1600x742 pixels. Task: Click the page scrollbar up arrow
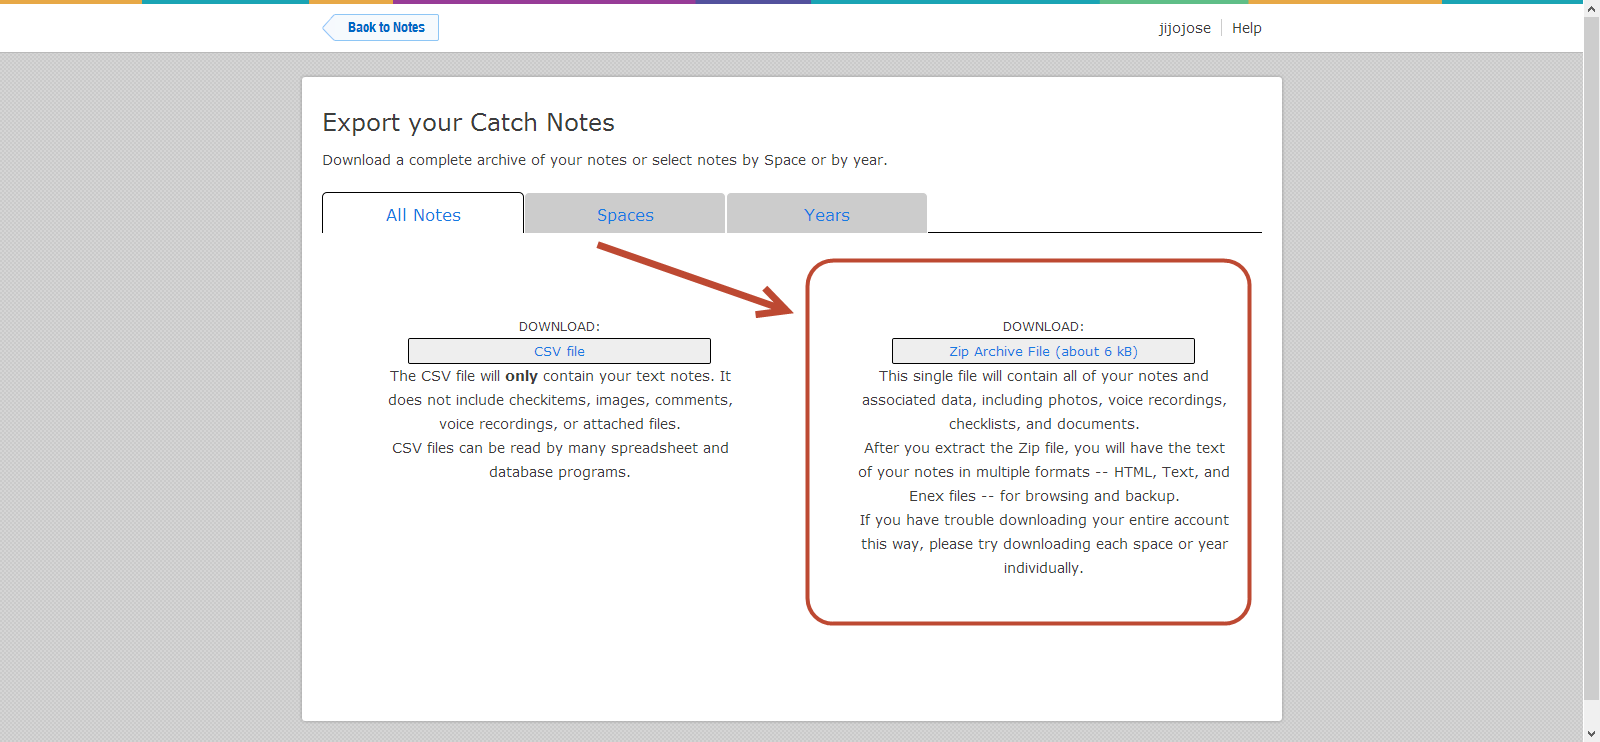1591,8
